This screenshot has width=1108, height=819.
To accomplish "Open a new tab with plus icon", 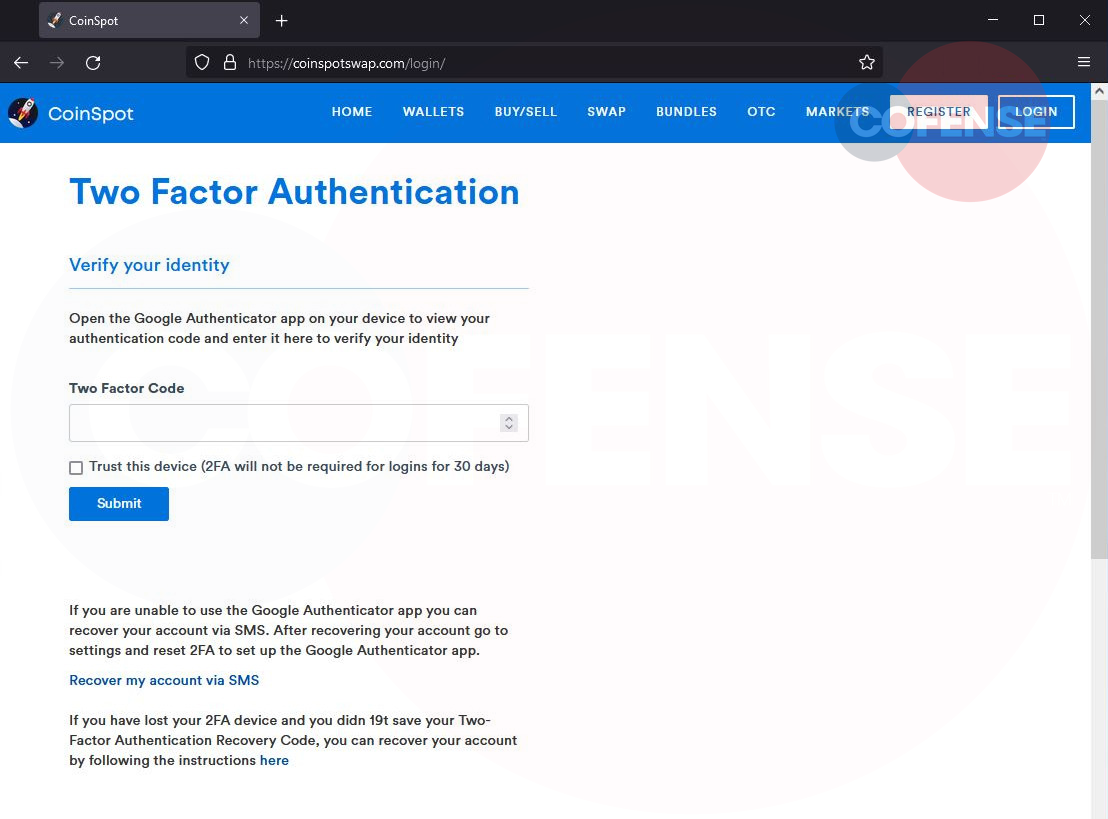I will pyautogui.click(x=281, y=21).
